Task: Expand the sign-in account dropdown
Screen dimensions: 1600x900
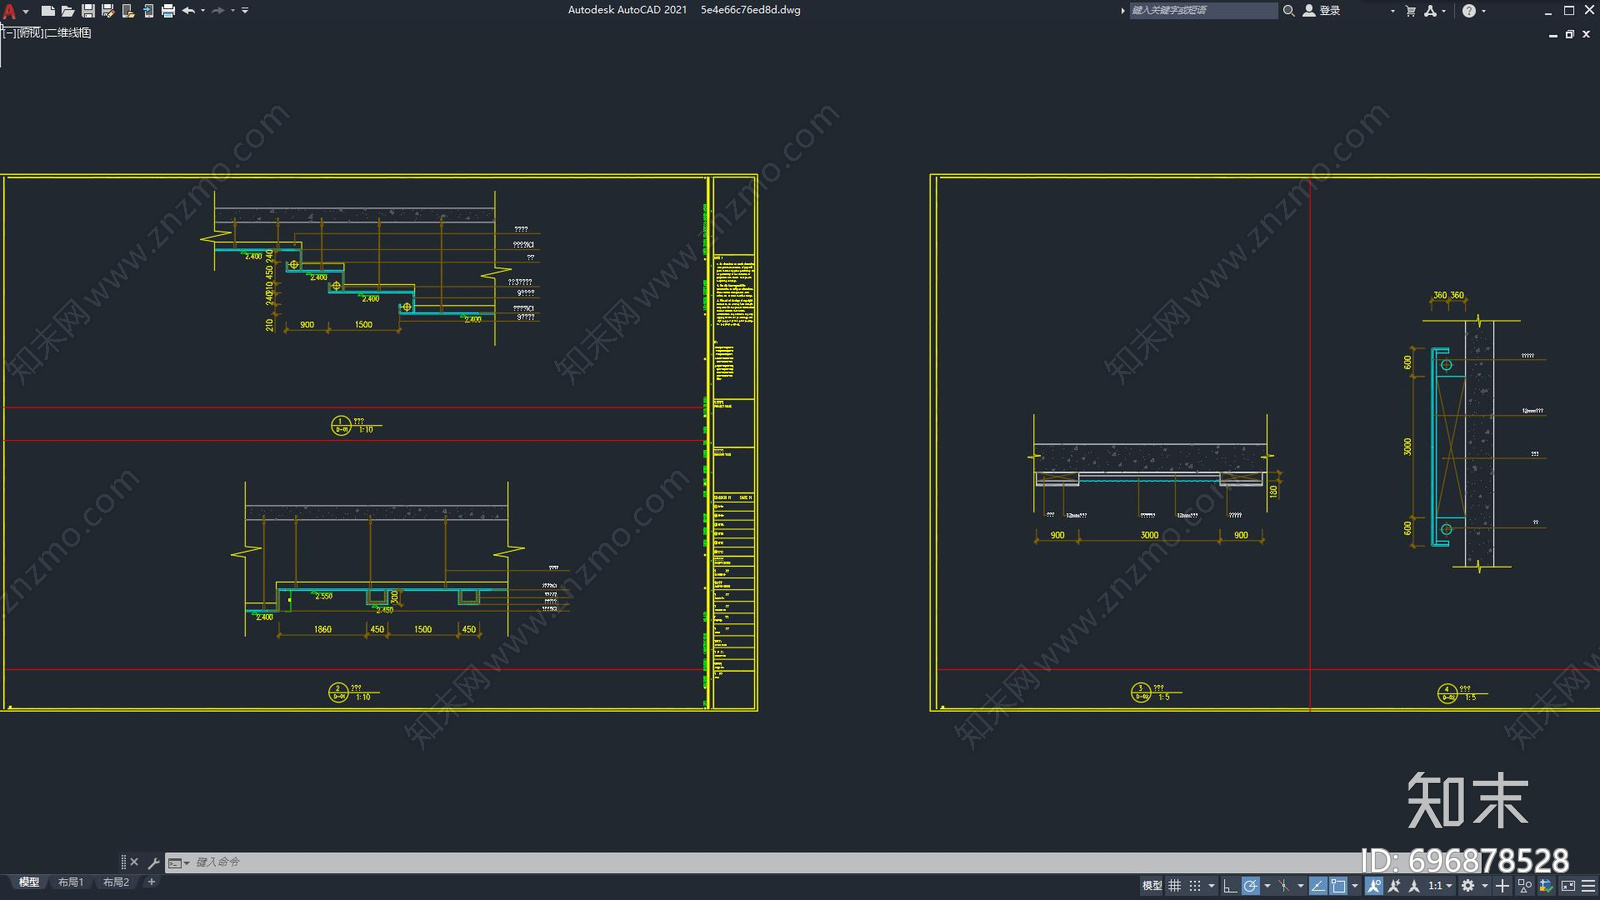Action: (1392, 11)
